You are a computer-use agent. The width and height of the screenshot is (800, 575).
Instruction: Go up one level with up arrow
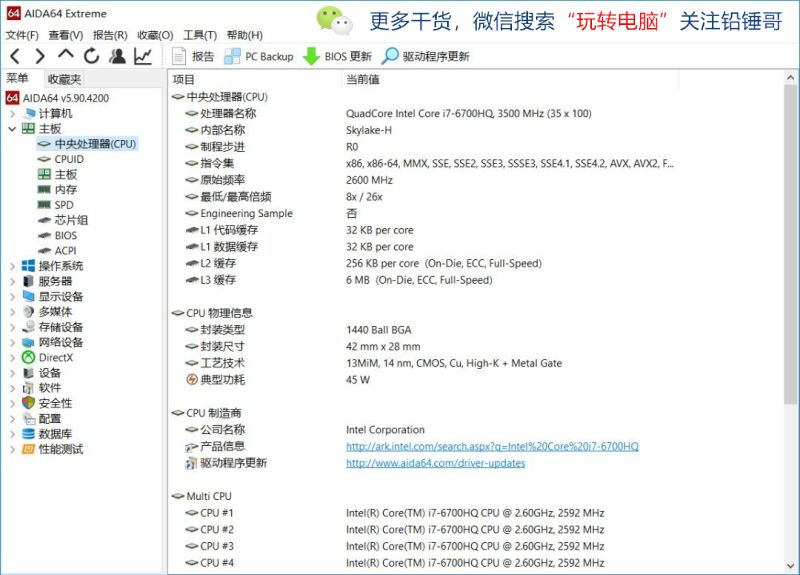pos(66,54)
